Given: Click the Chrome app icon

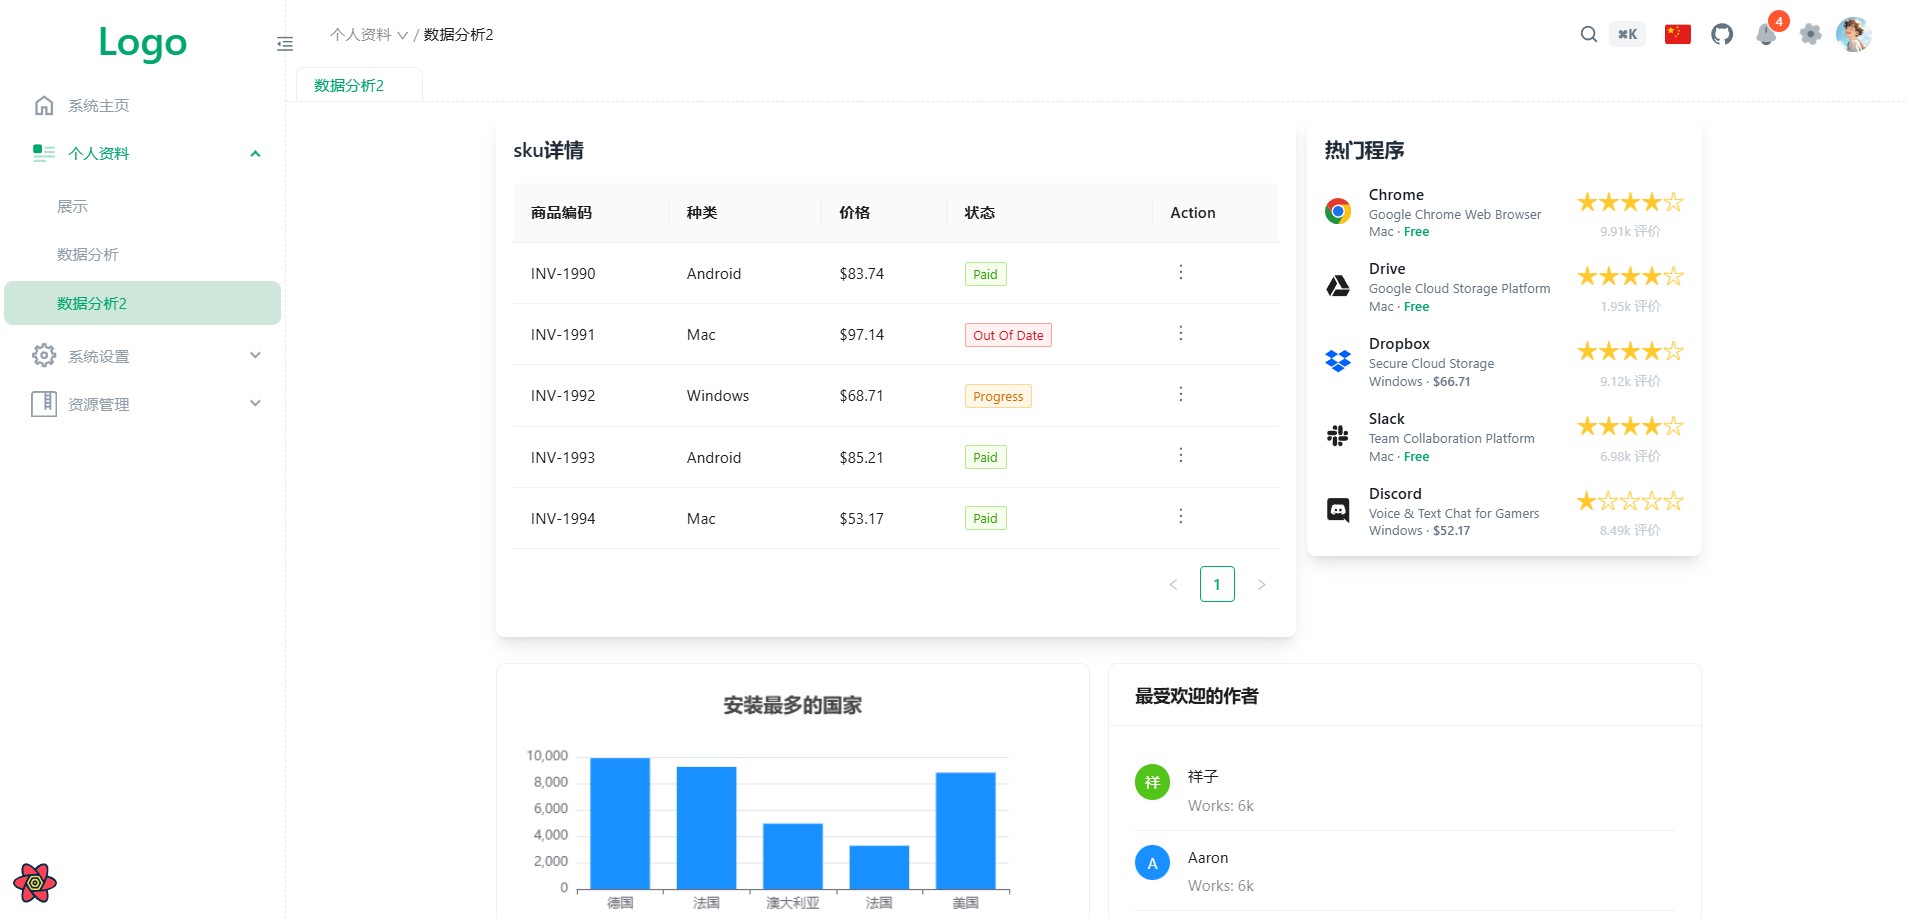Looking at the screenshot, I should click(1337, 210).
